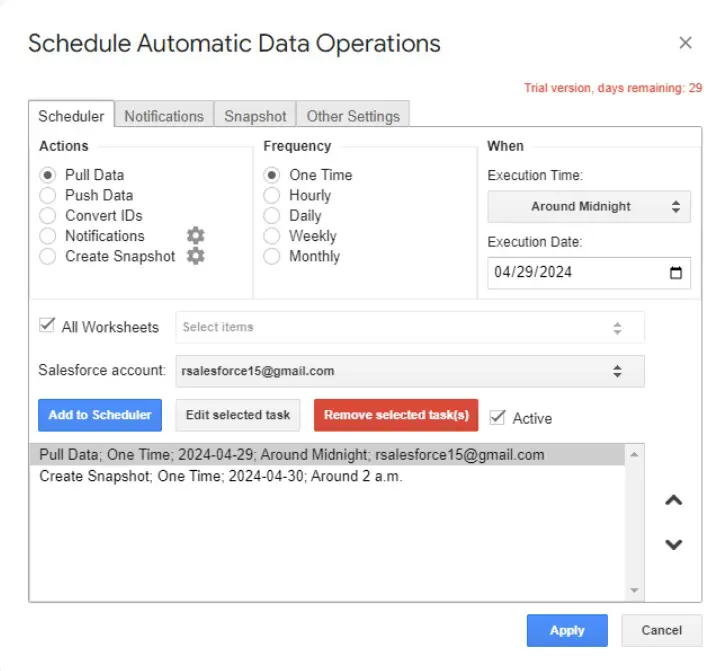Uncheck the All Worksheets checkbox
Image resolution: width=721 pixels, height=671 pixels.
coord(46,326)
